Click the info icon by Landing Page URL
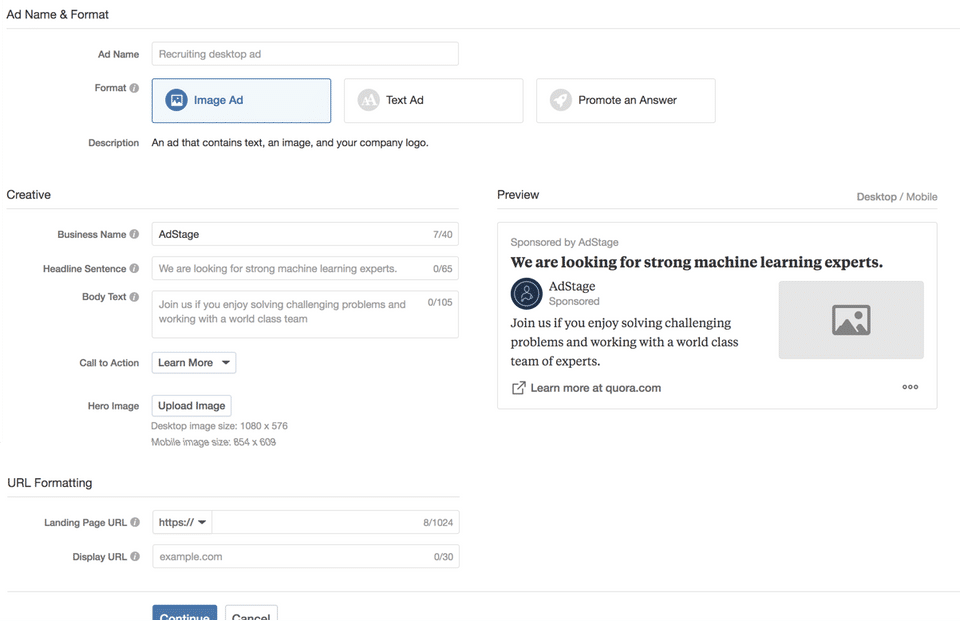The height and width of the screenshot is (621, 960). pos(135,523)
